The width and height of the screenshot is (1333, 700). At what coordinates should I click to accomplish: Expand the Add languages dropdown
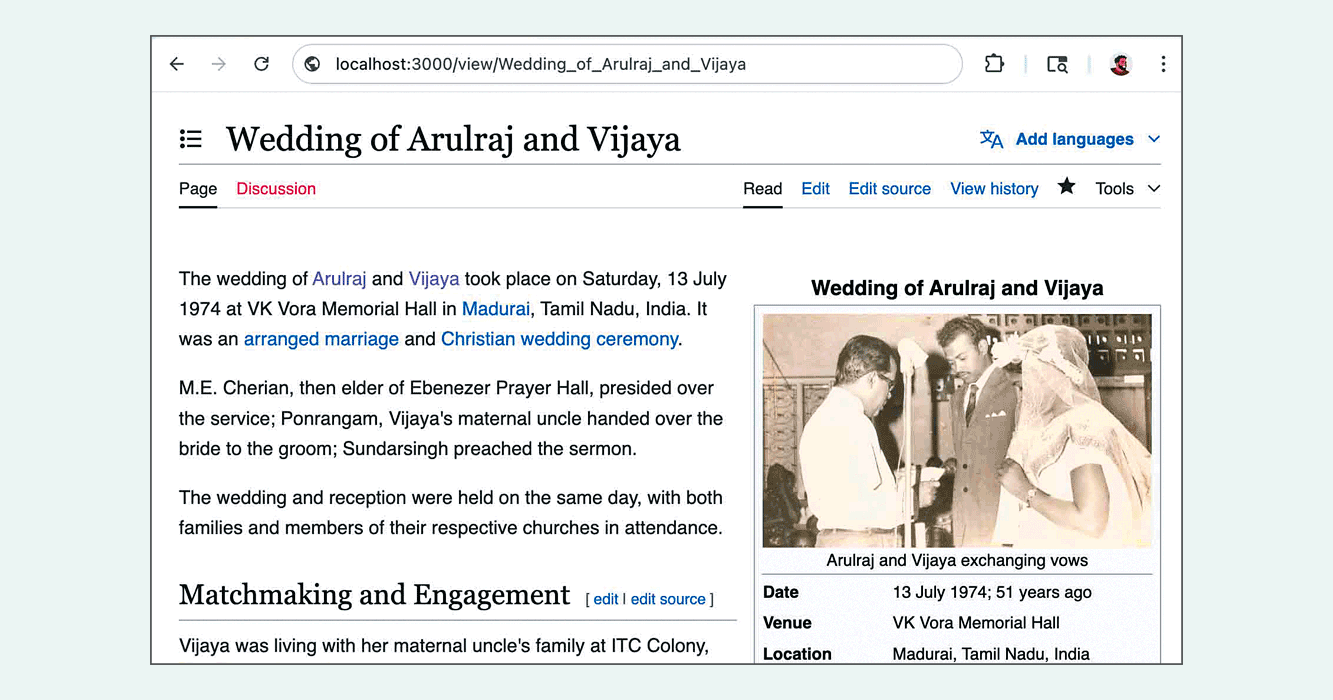[1071, 139]
